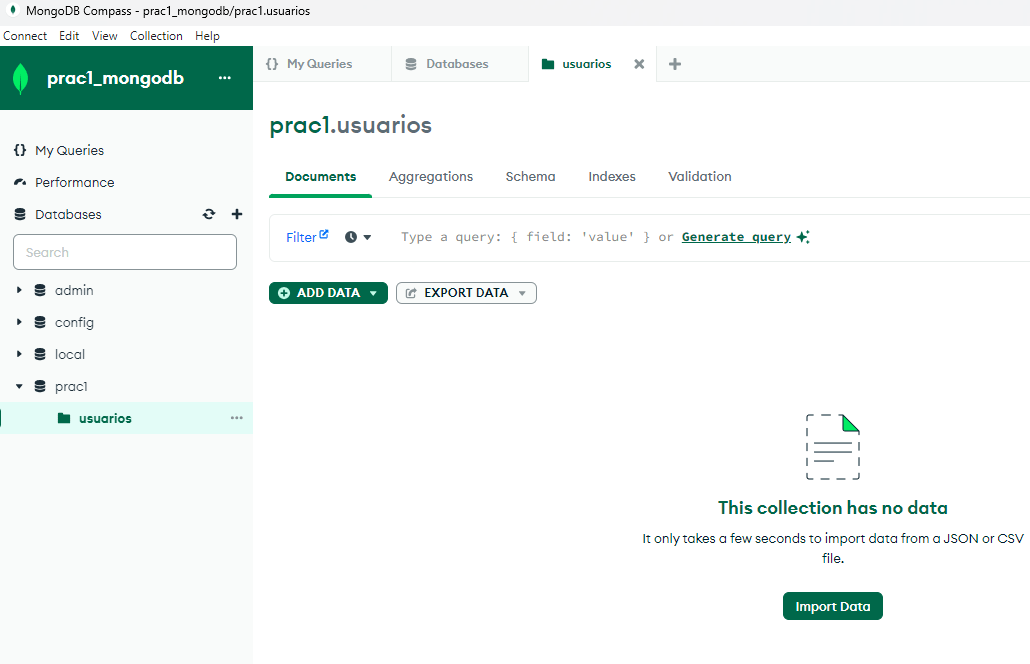Refresh the databases list

tap(209, 214)
